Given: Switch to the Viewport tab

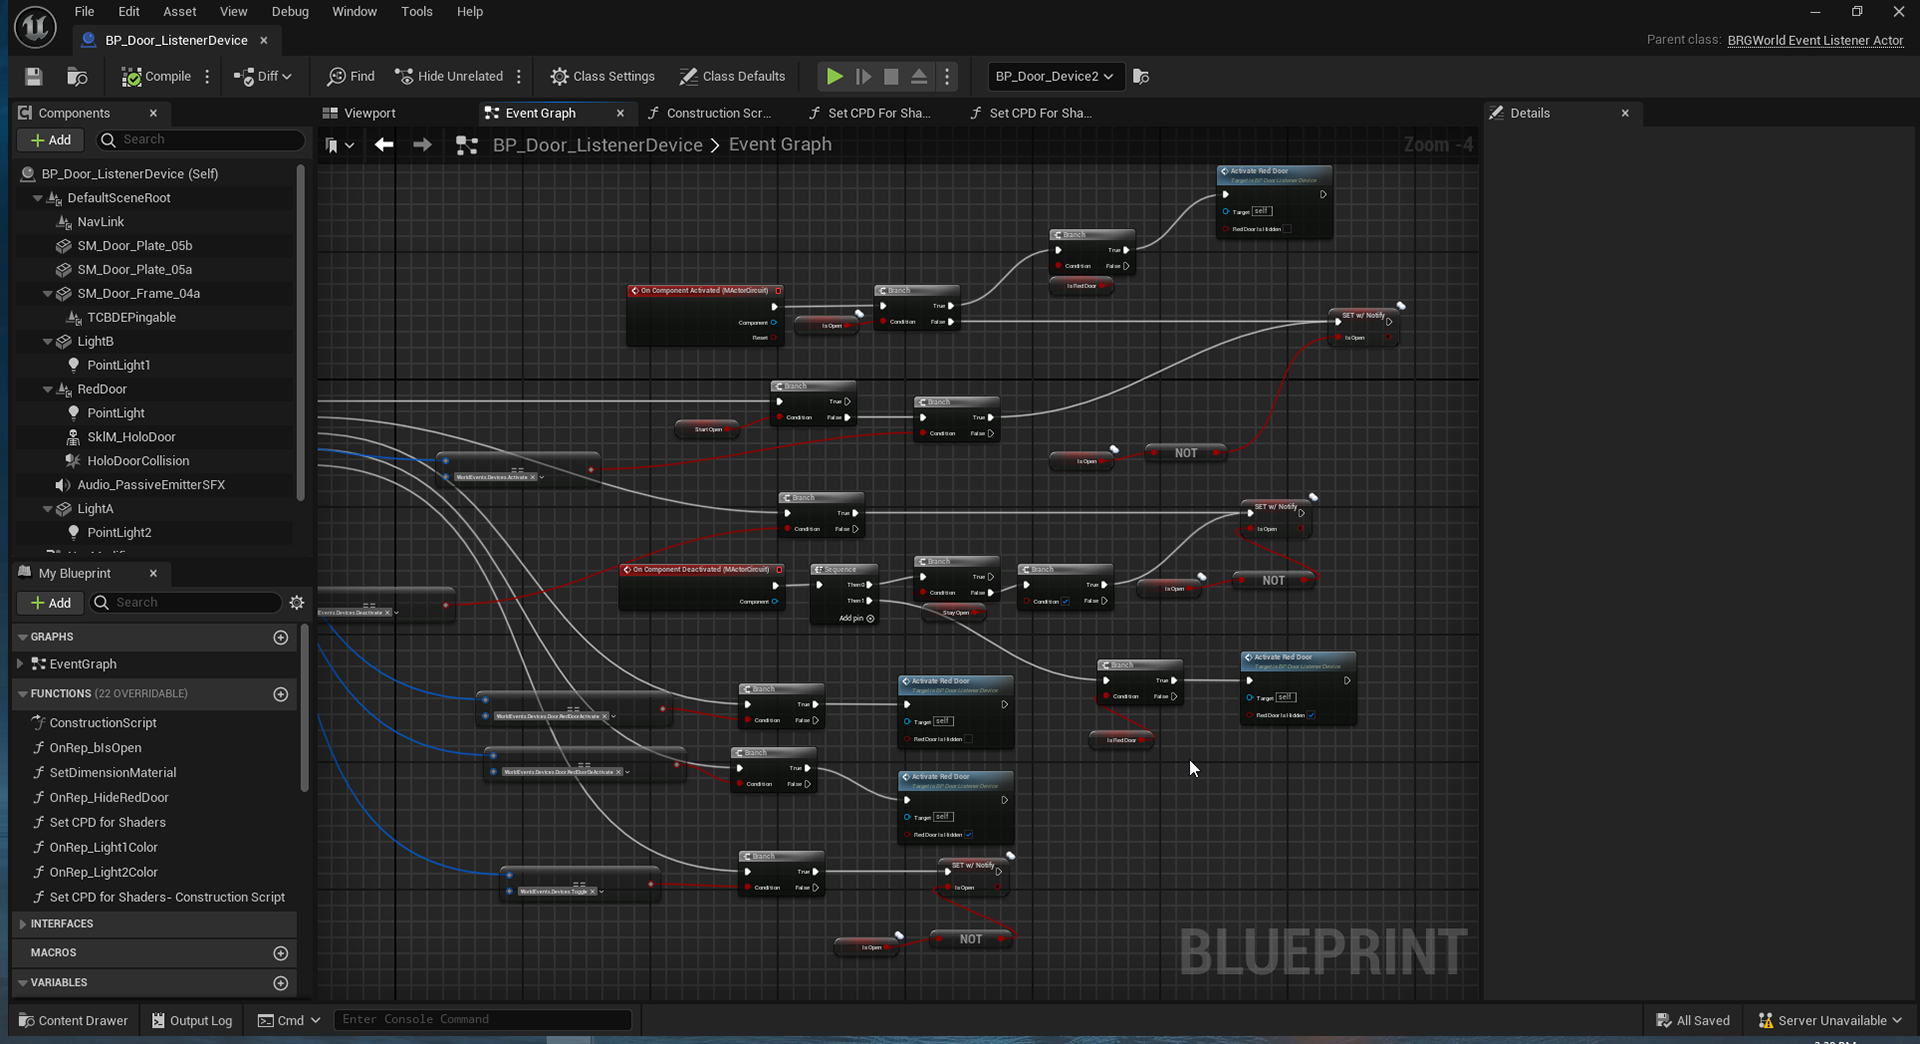Looking at the screenshot, I should (369, 113).
